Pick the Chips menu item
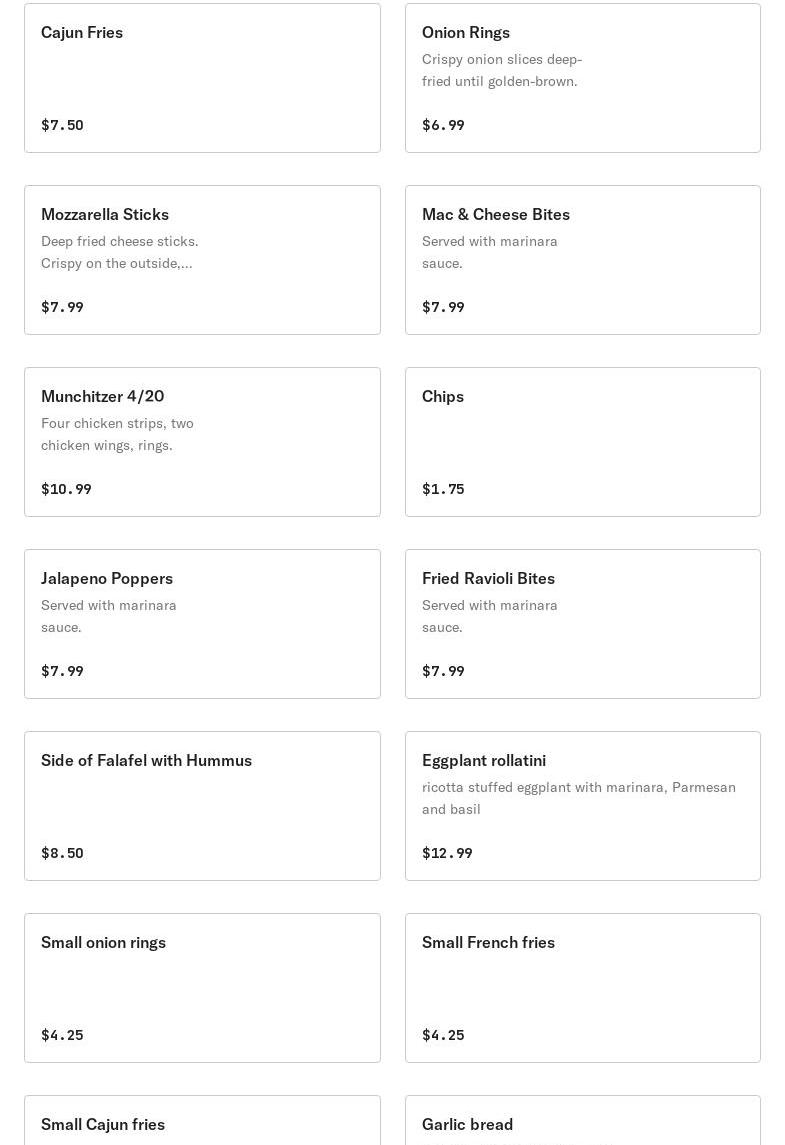 point(582,442)
